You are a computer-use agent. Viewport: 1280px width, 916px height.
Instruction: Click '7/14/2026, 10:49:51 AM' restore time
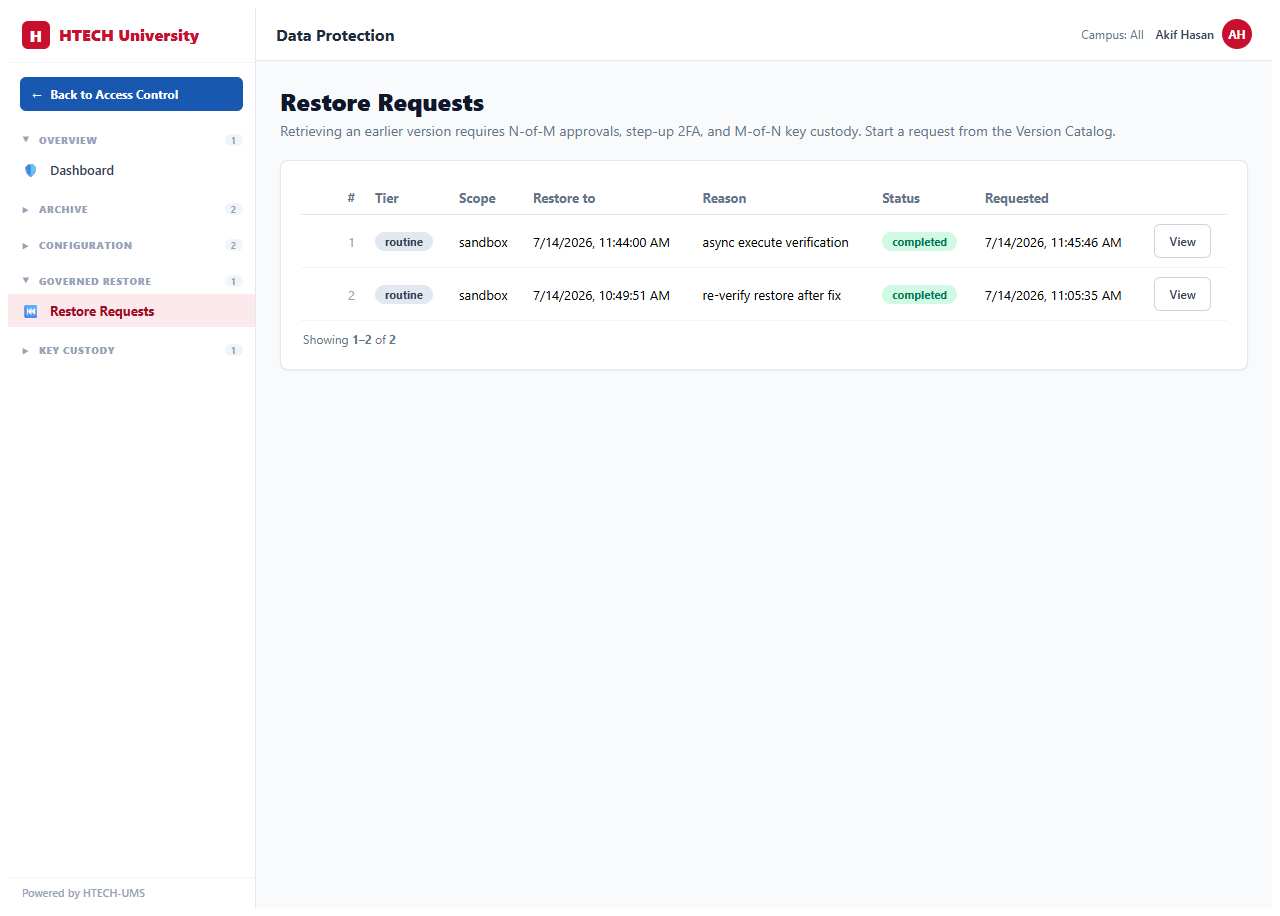pos(601,296)
